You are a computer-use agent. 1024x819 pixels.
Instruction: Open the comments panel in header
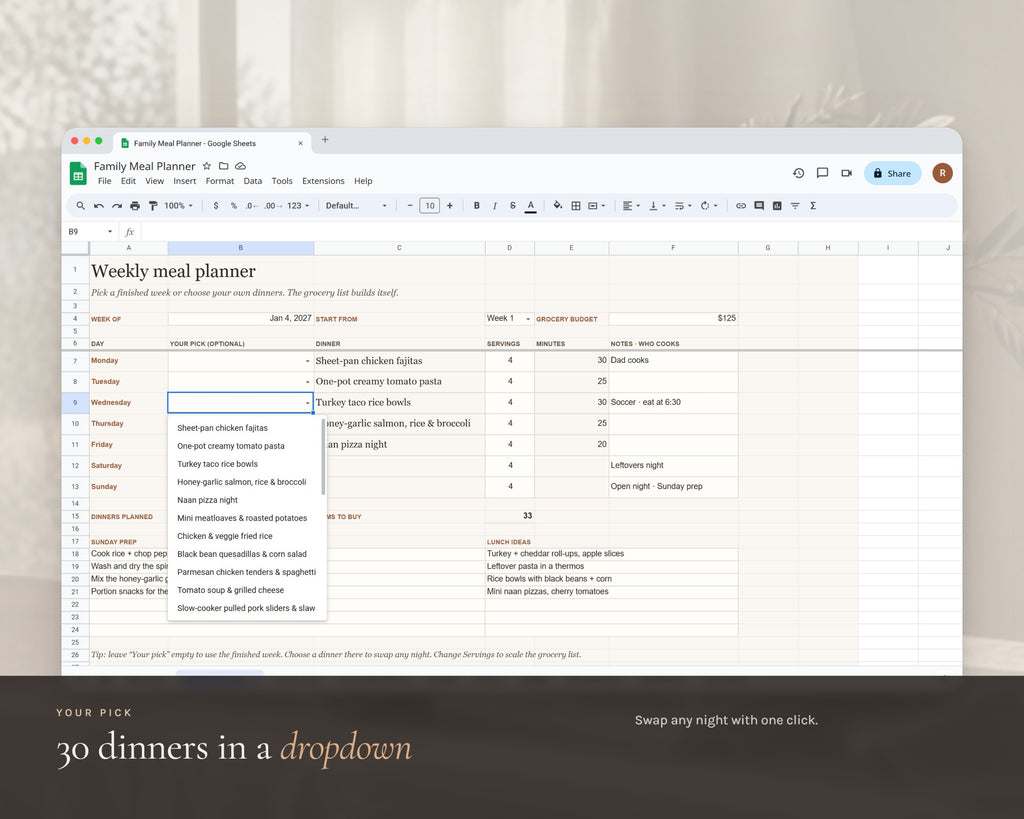pyautogui.click(x=823, y=173)
